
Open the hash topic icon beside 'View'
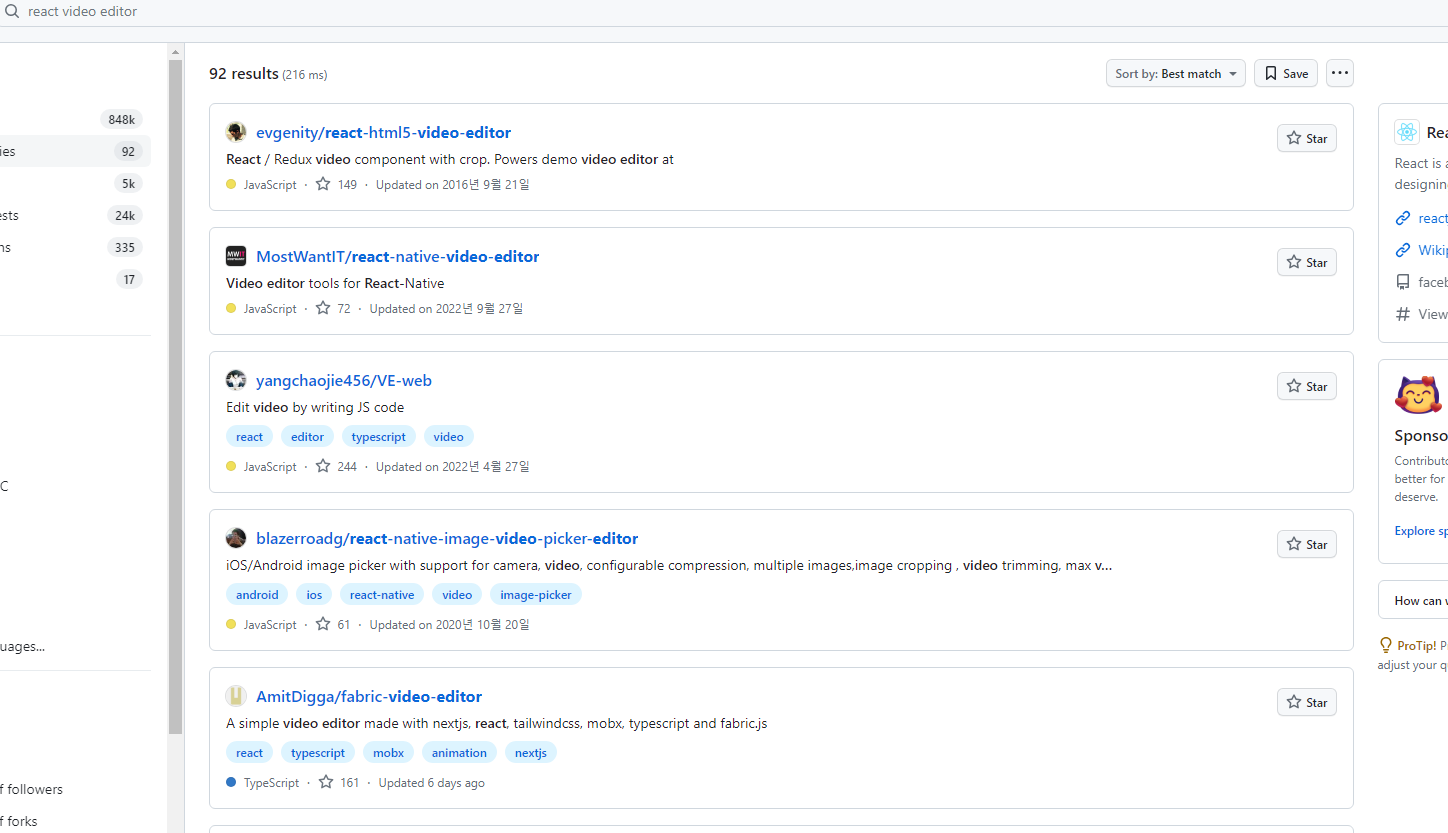(x=1403, y=314)
